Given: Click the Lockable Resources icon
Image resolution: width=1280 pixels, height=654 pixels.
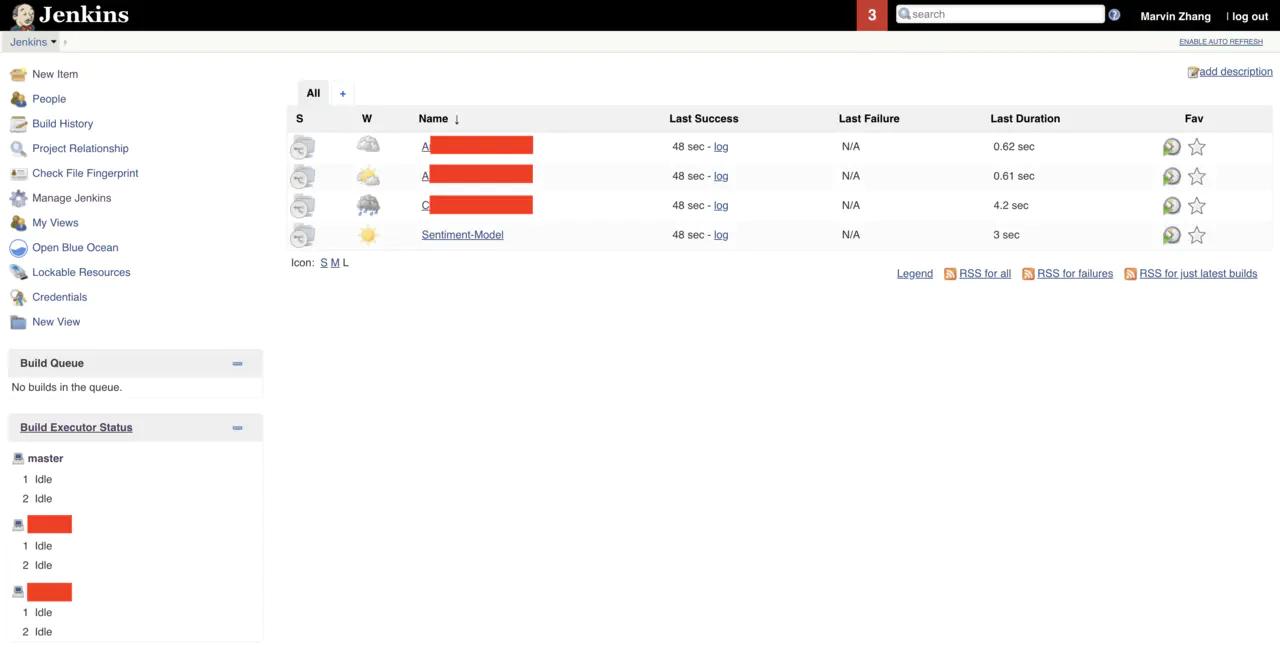Looking at the screenshot, I should 18,272.
